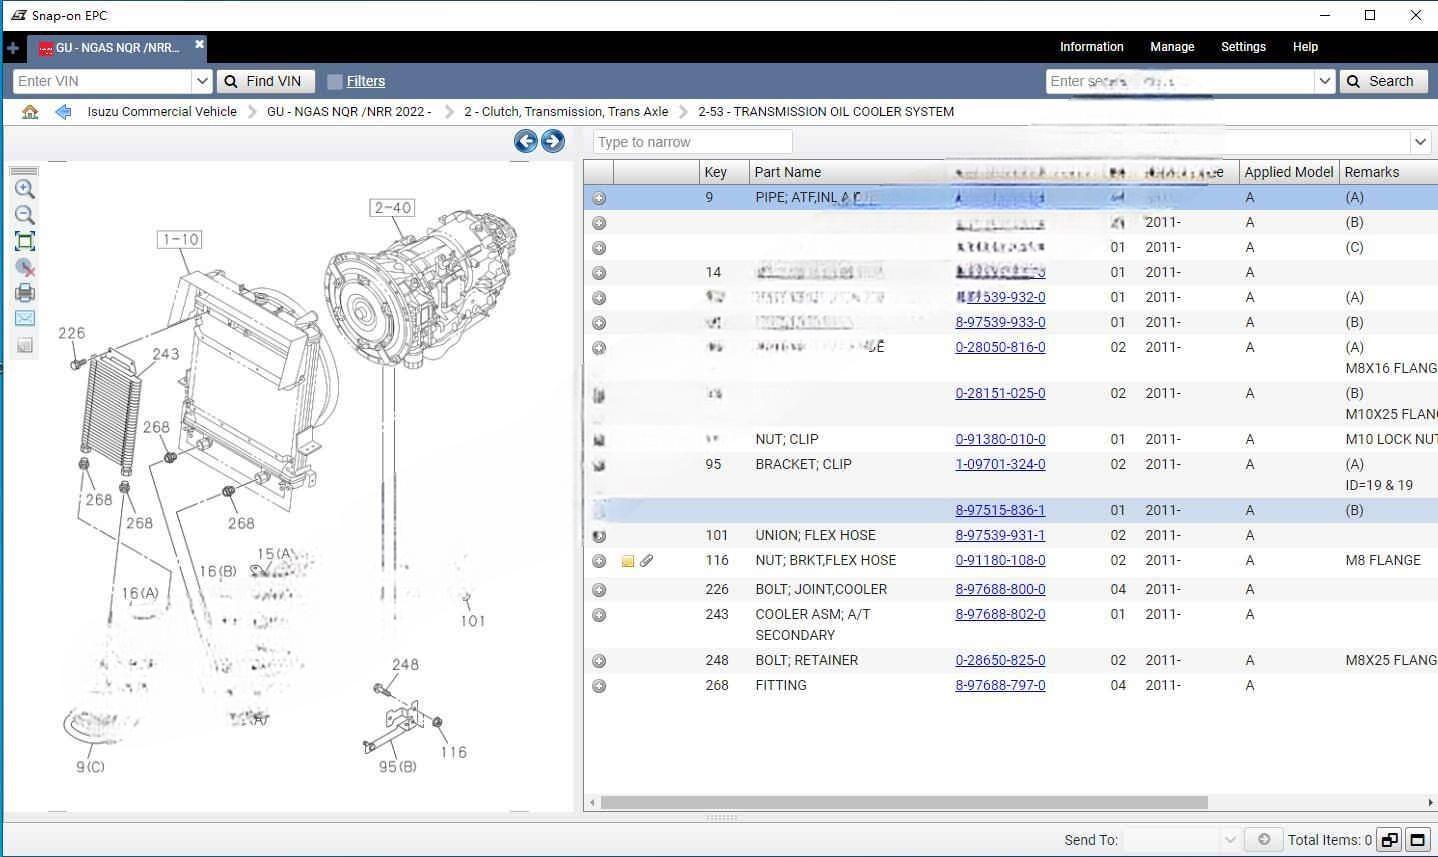Viewport: 1438px width, 857px height.
Task: Click the zoom out magnifier icon
Action: point(25,215)
